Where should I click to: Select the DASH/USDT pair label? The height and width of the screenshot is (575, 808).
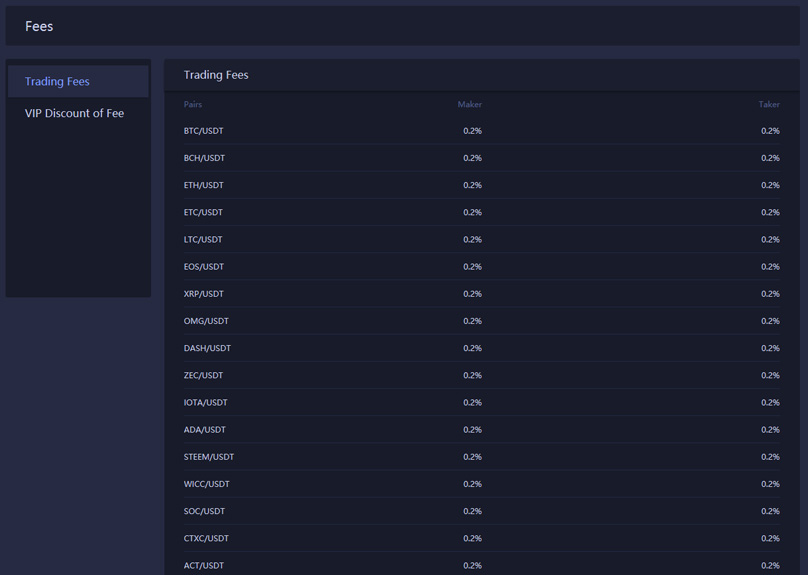[x=207, y=348]
